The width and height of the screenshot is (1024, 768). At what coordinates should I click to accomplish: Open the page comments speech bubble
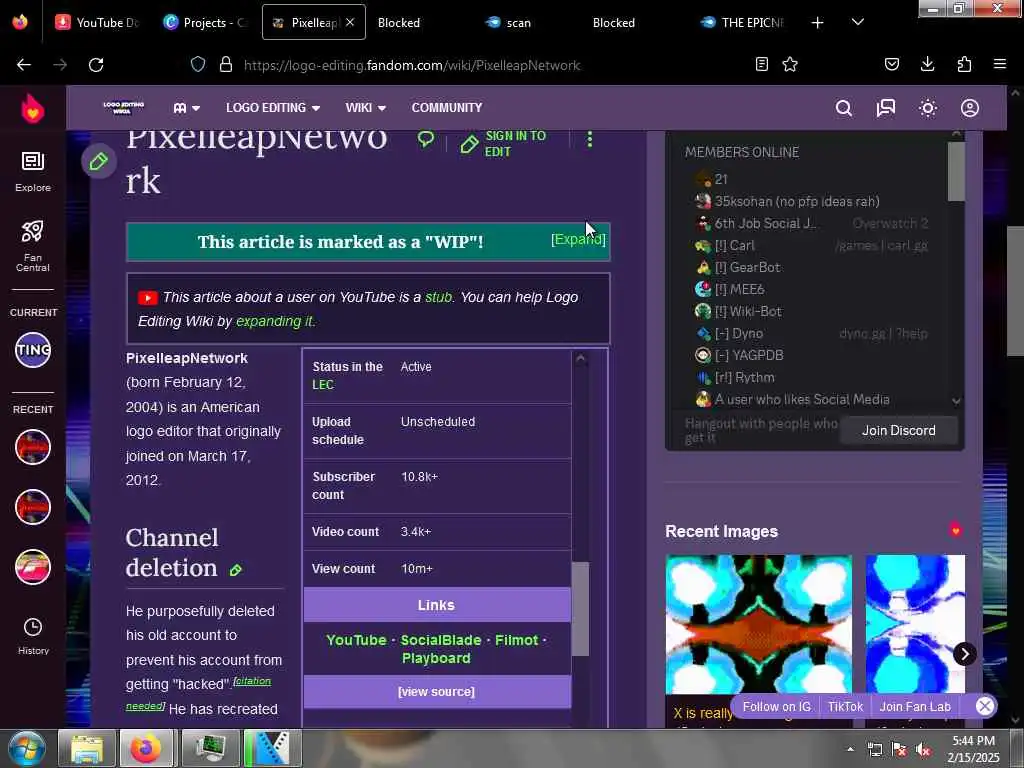[x=426, y=138]
